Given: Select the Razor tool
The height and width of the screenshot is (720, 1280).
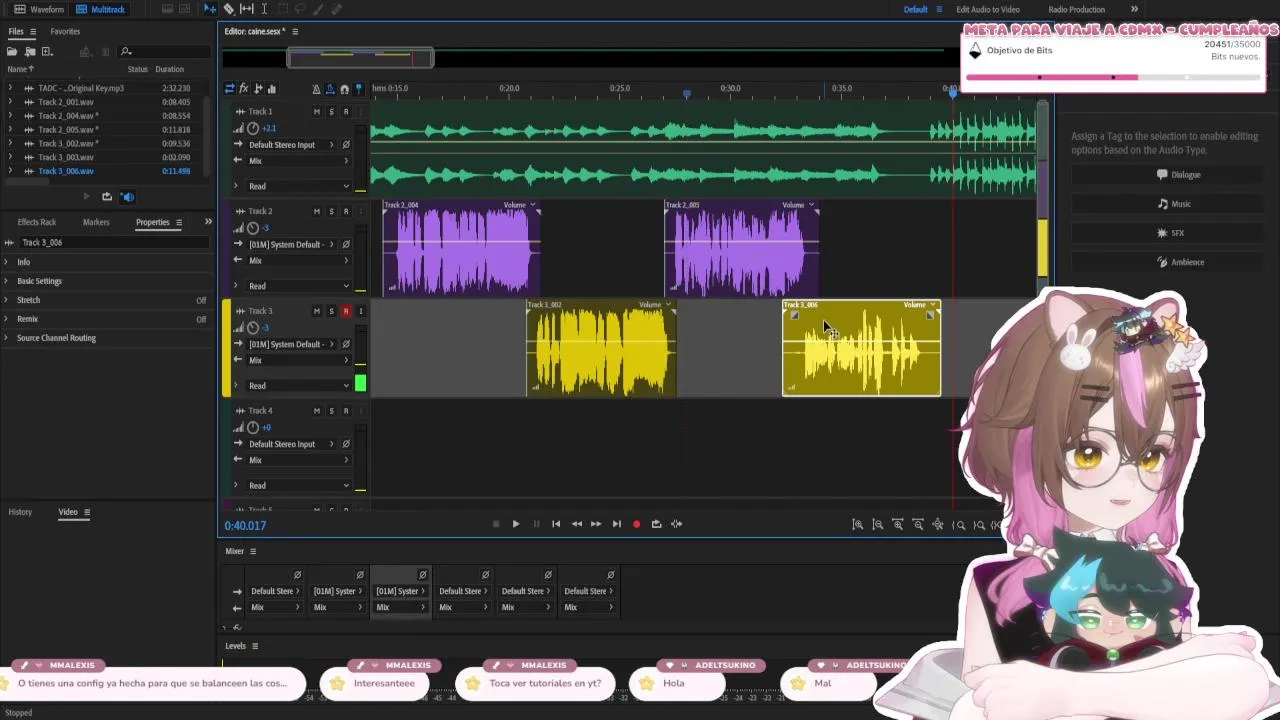Looking at the screenshot, I should (x=229, y=9).
